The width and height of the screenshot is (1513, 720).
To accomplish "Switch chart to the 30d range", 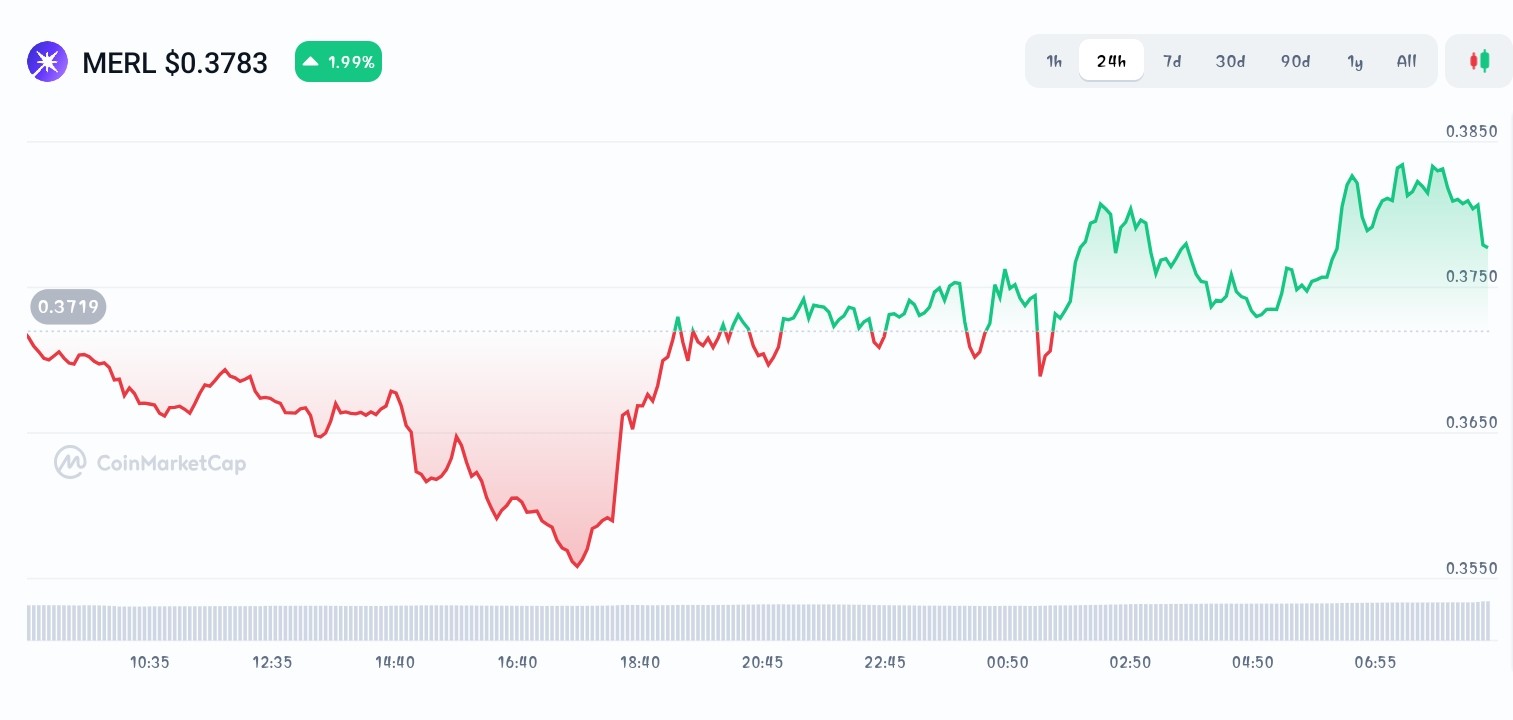I will (x=1230, y=61).
